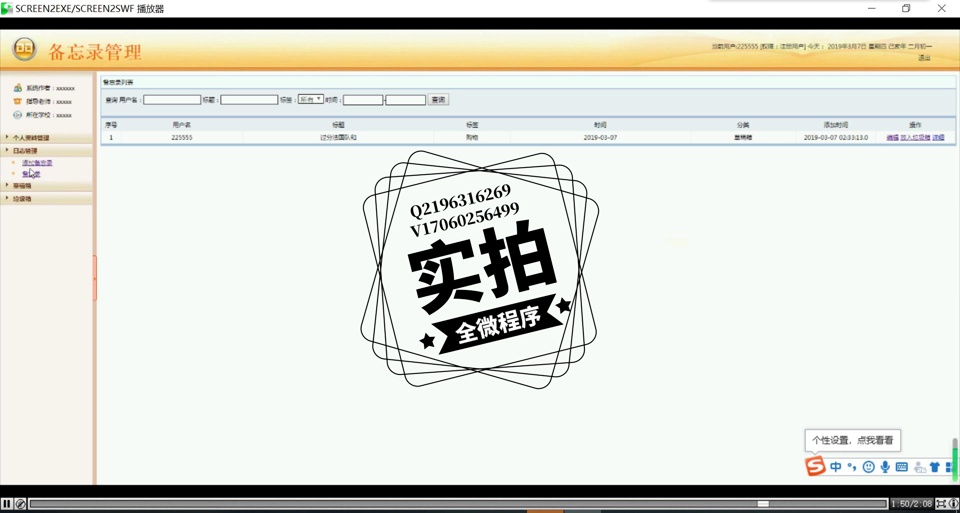Click the Sogou S input method logo
This screenshot has height=513, width=960.
[815, 466]
